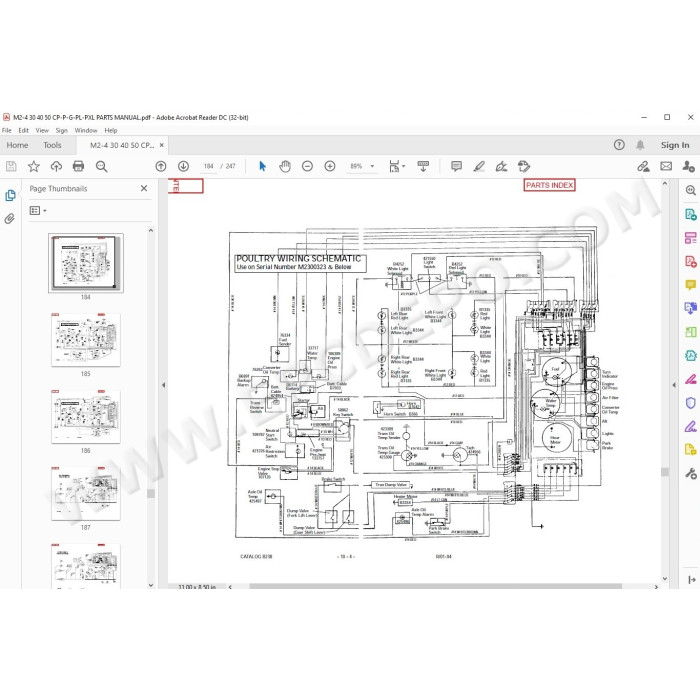700x700 pixels.
Task: Toggle the Page Thumbnails panel icon
Action: click(x=10, y=196)
